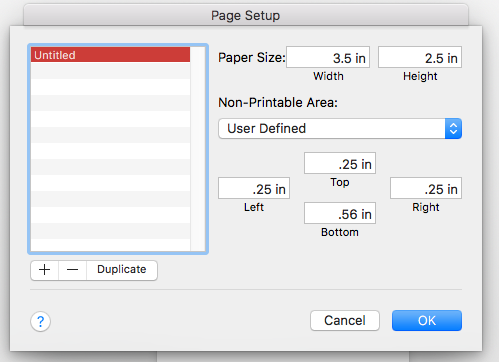499x362 pixels.
Task: Confirm Page Setup with OK
Action: pos(427,321)
